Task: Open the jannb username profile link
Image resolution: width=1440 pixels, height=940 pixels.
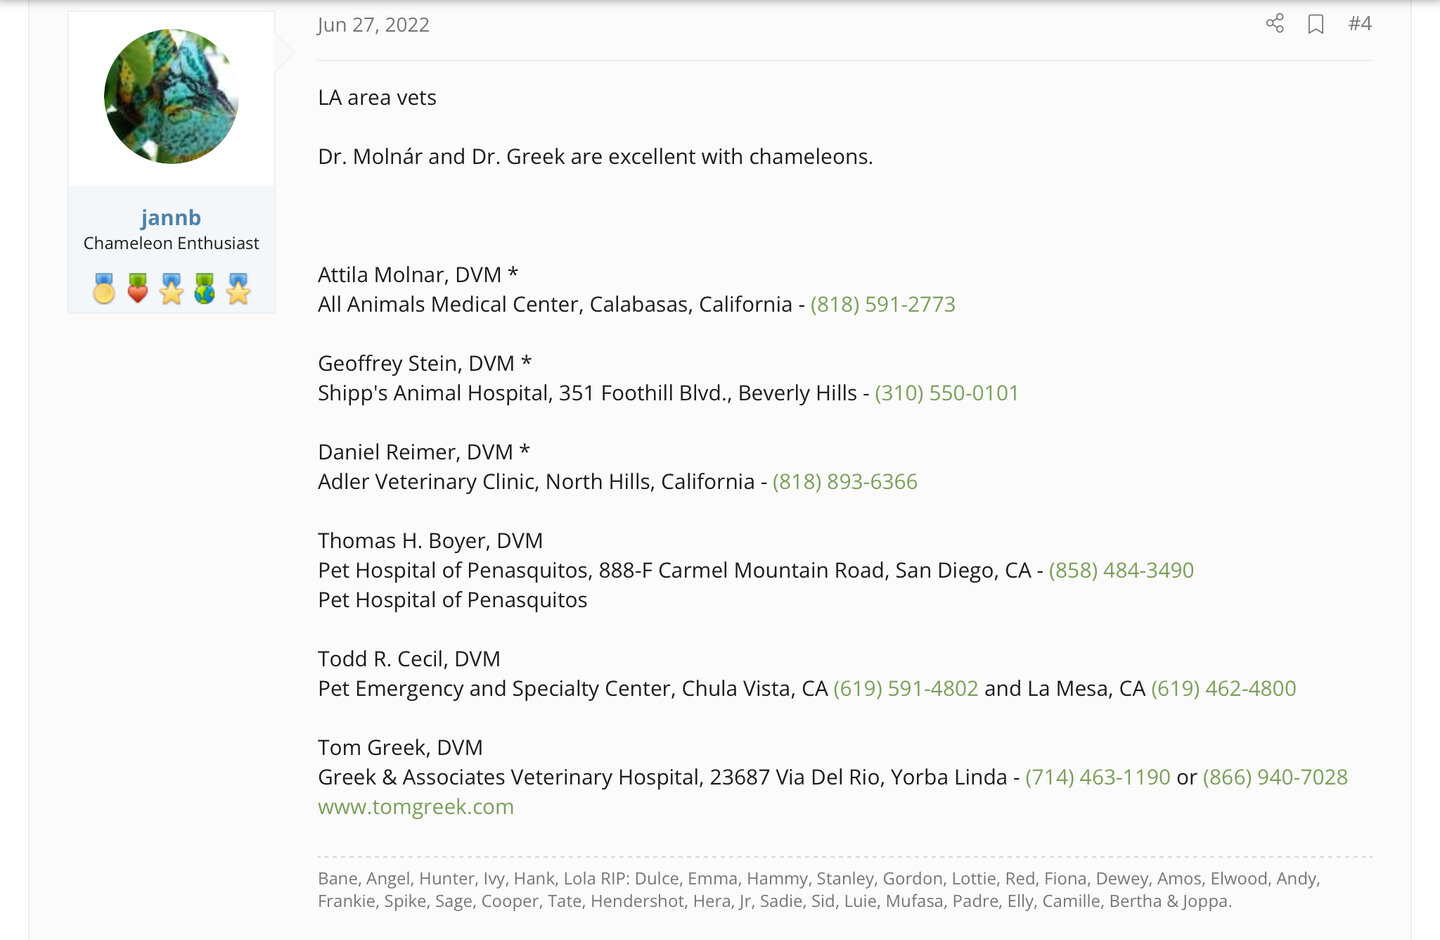Action: [171, 217]
